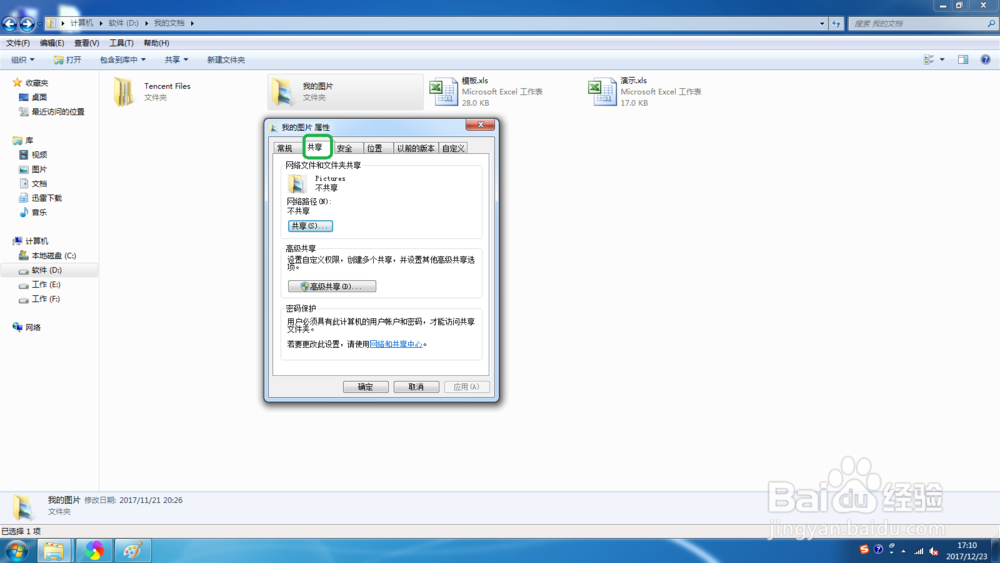Expand breadcrumb arrow after 我的文档
Viewport: 1000px width, 563px height.
click(192, 24)
